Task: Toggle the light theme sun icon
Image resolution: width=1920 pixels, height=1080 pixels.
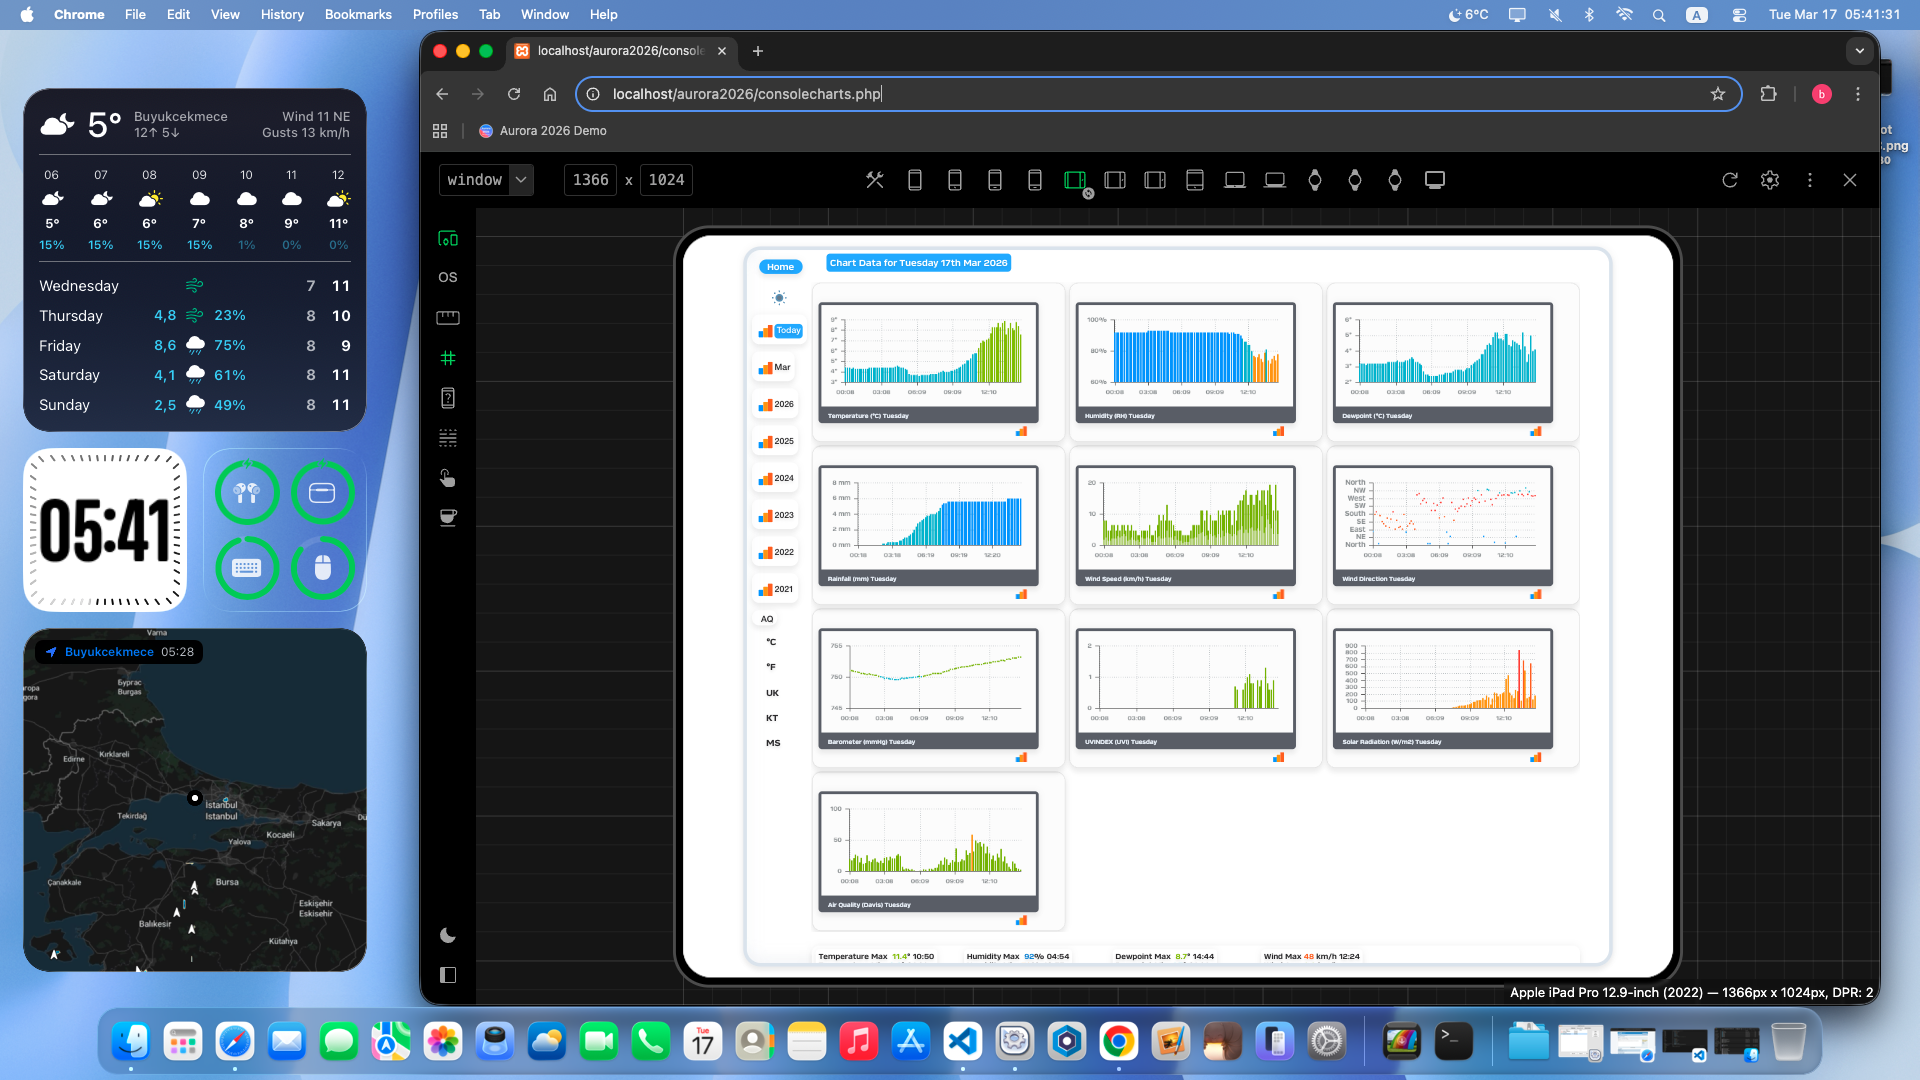Action: pos(779,298)
